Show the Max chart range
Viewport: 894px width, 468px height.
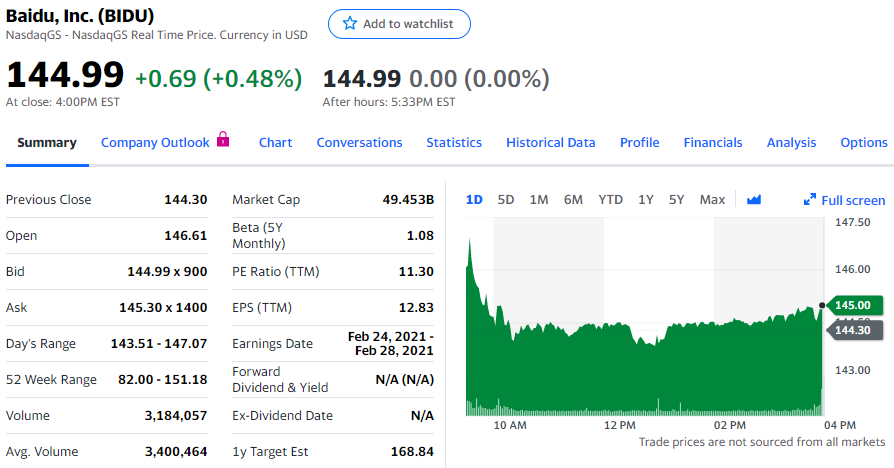(x=712, y=200)
